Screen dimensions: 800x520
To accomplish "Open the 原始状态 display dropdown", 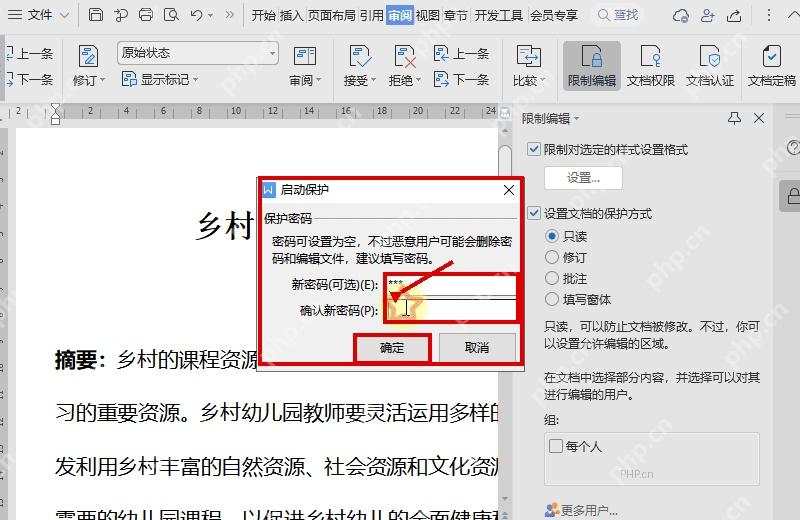I will pos(197,53).
